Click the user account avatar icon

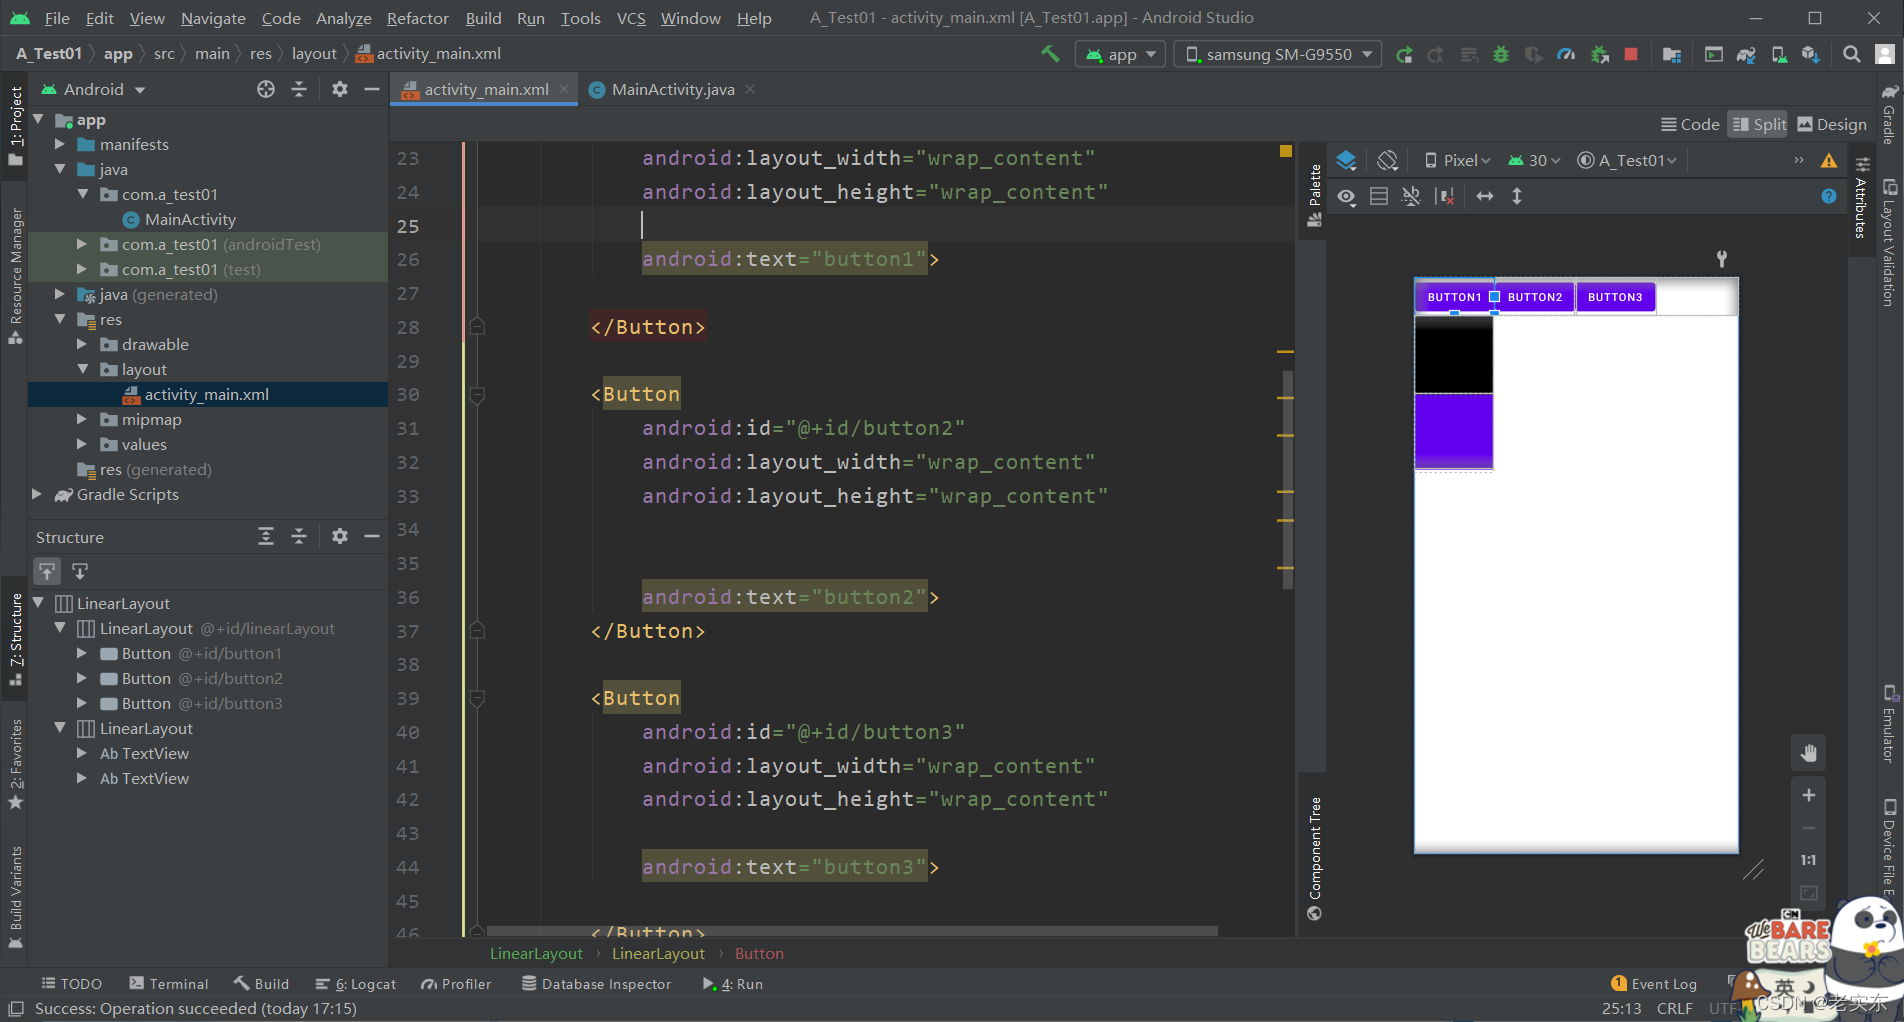[x=1885, y=54]
